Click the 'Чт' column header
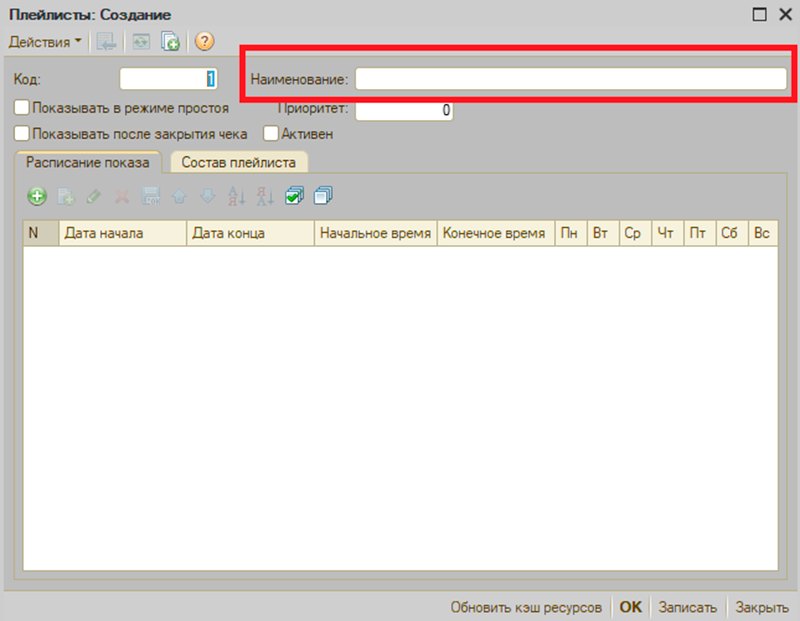Image resolution: width=800 pixels, height=621 pixels. pyautogui.click(x=667, y=233)
